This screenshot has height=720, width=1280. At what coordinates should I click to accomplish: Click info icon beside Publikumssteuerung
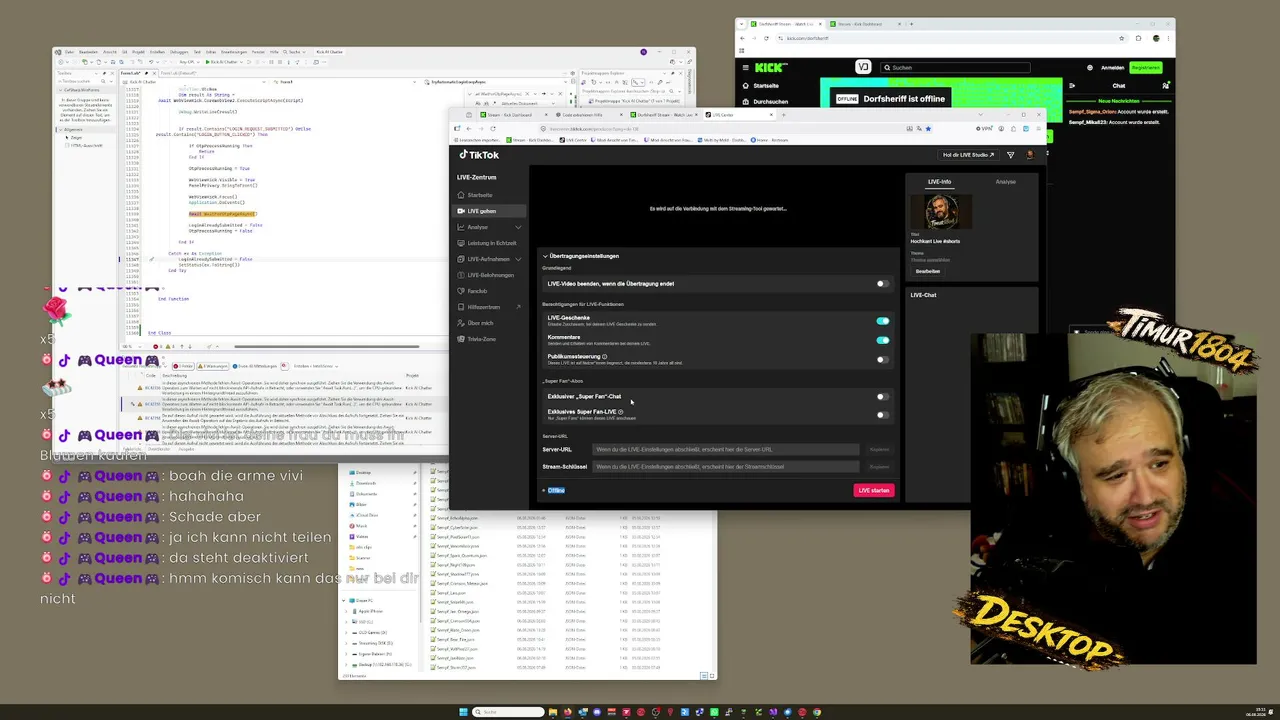point(604,356)
